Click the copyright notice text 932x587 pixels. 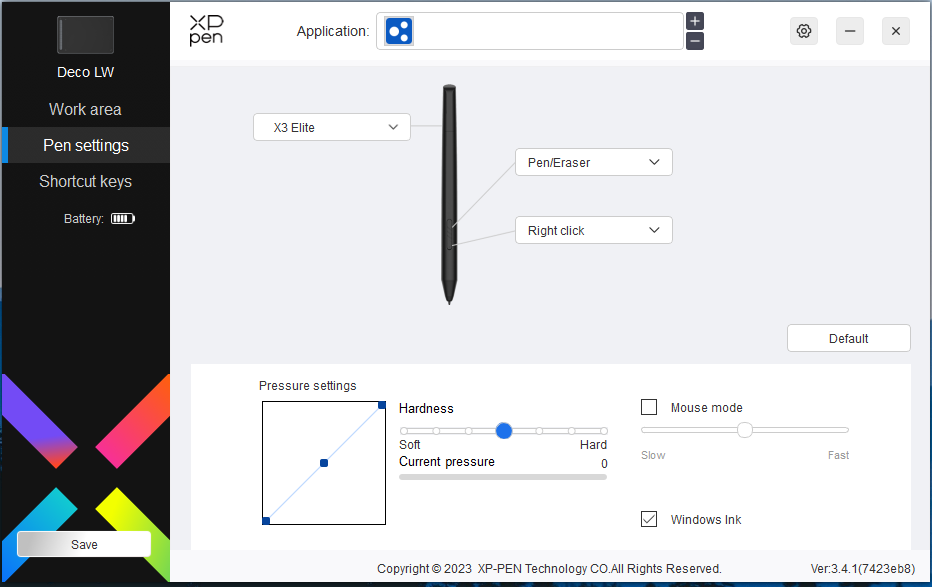coord(549,569)
